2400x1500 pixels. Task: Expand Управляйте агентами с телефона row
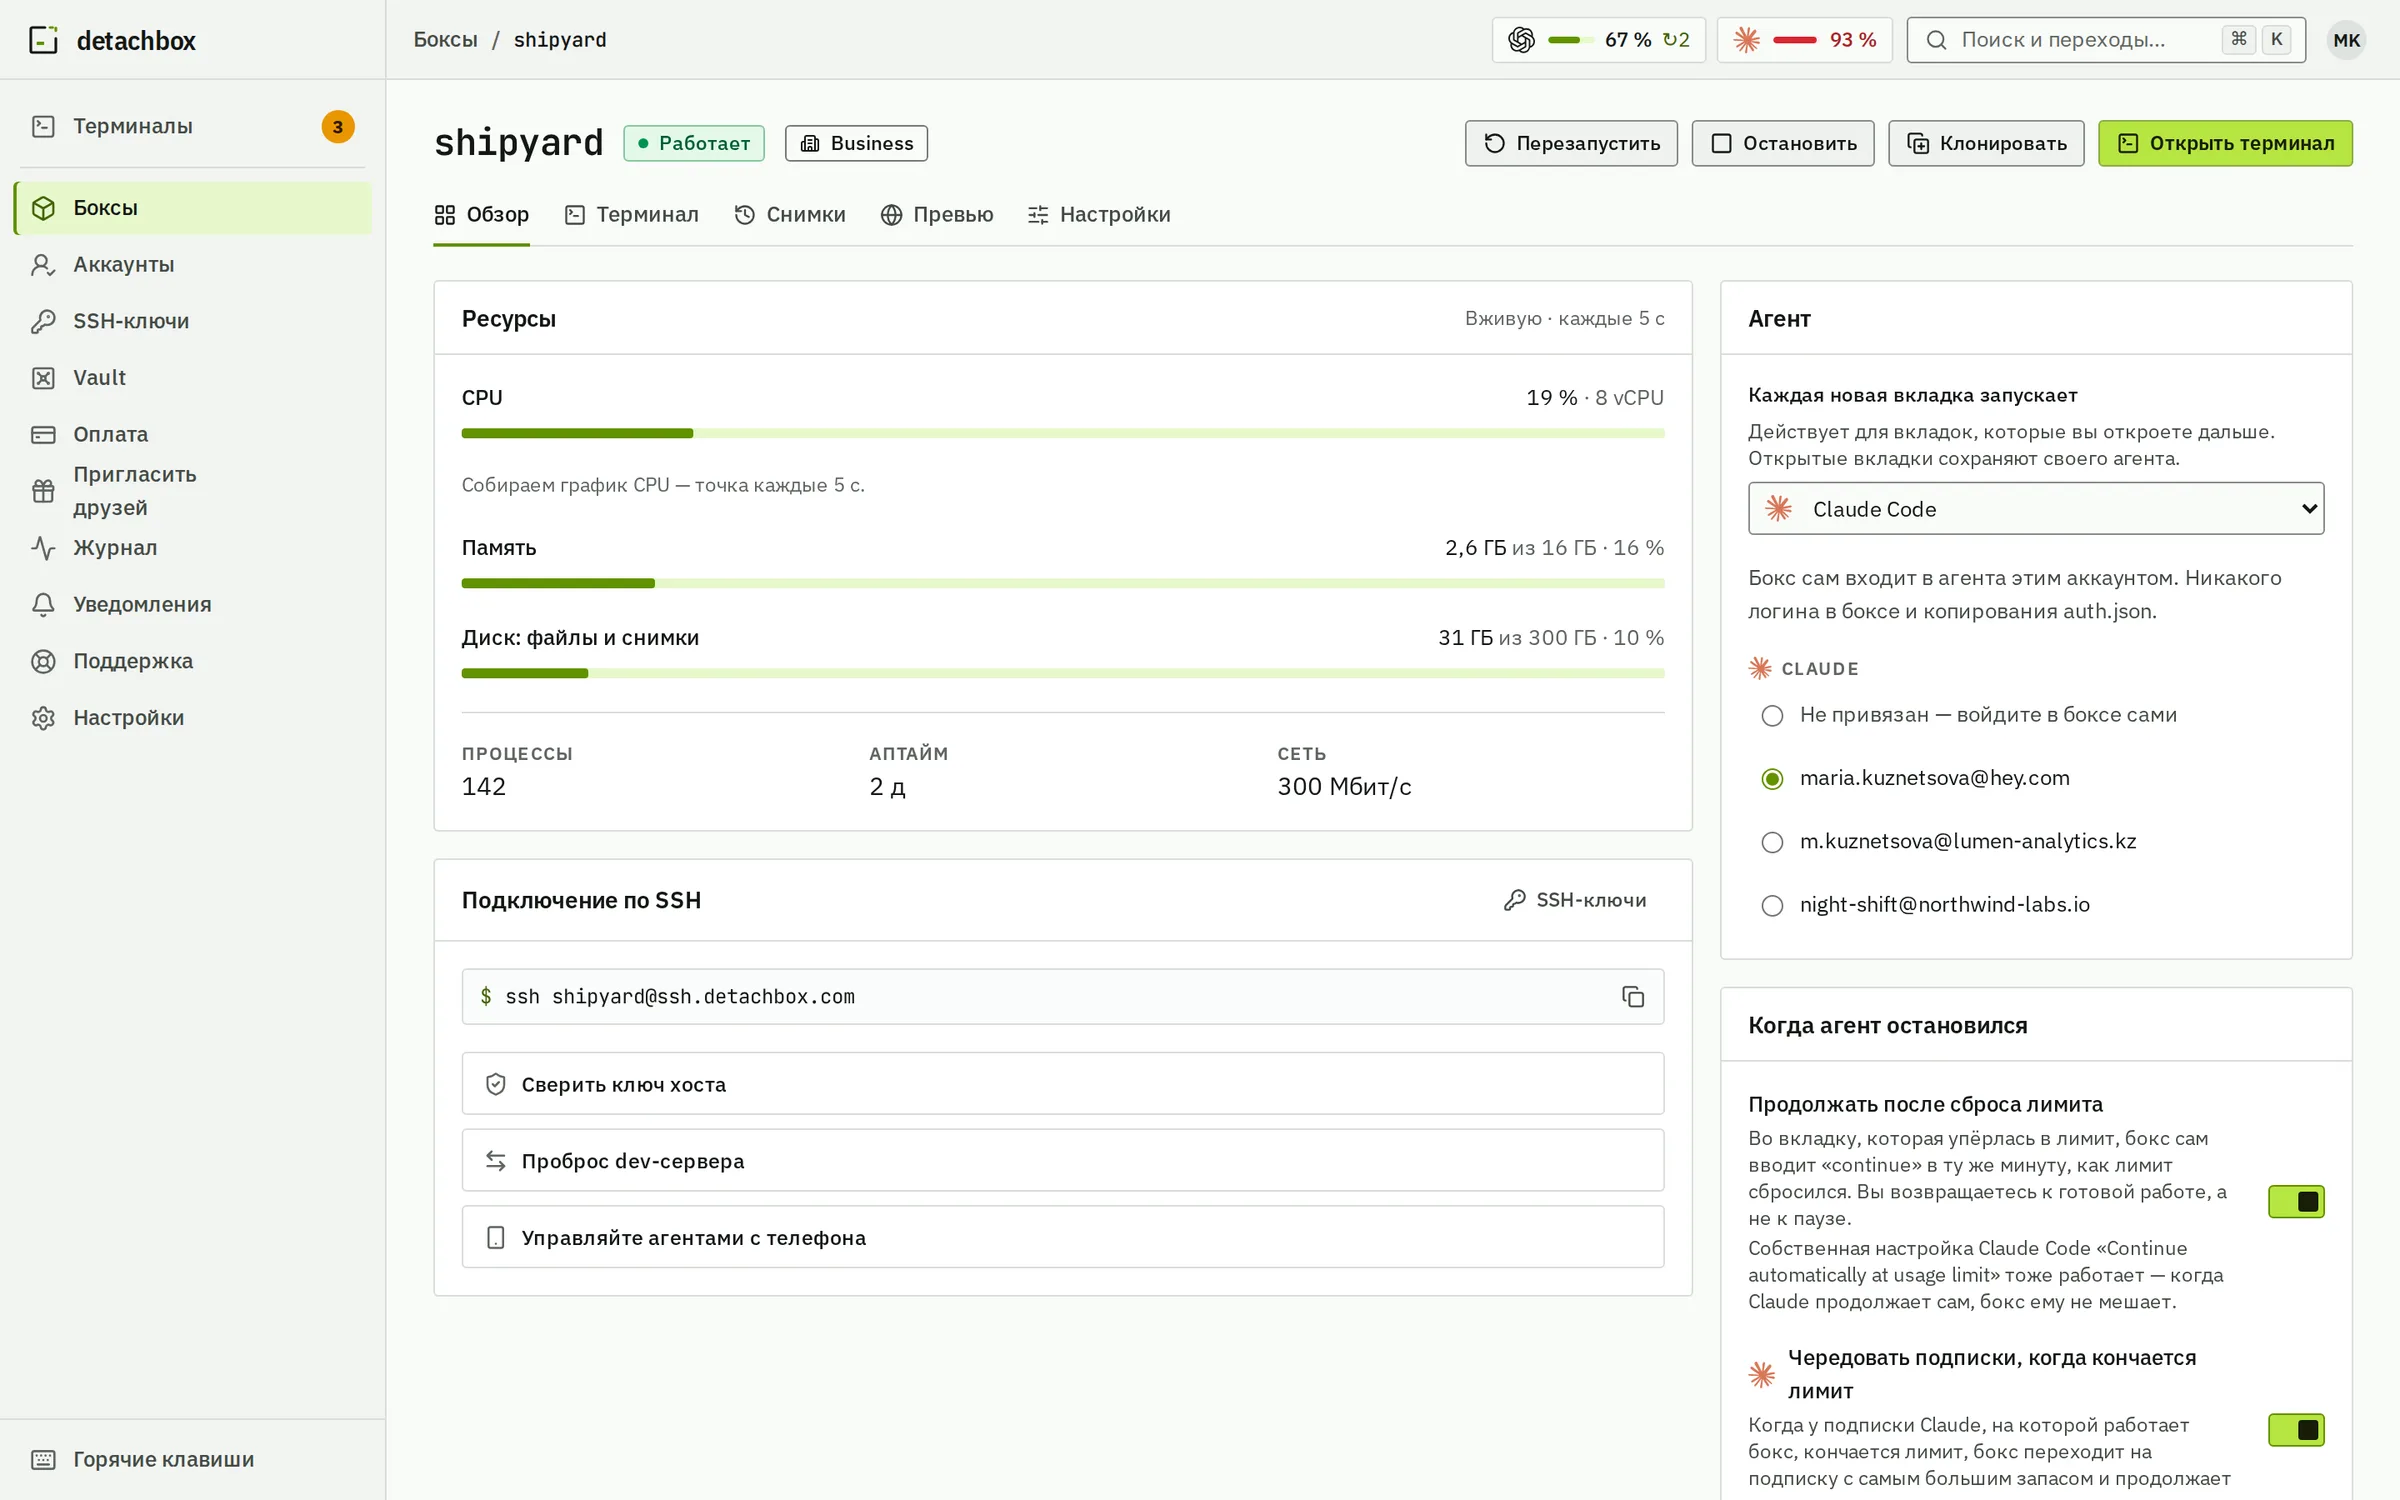pyautogui.click(x=1063, y=1237)
